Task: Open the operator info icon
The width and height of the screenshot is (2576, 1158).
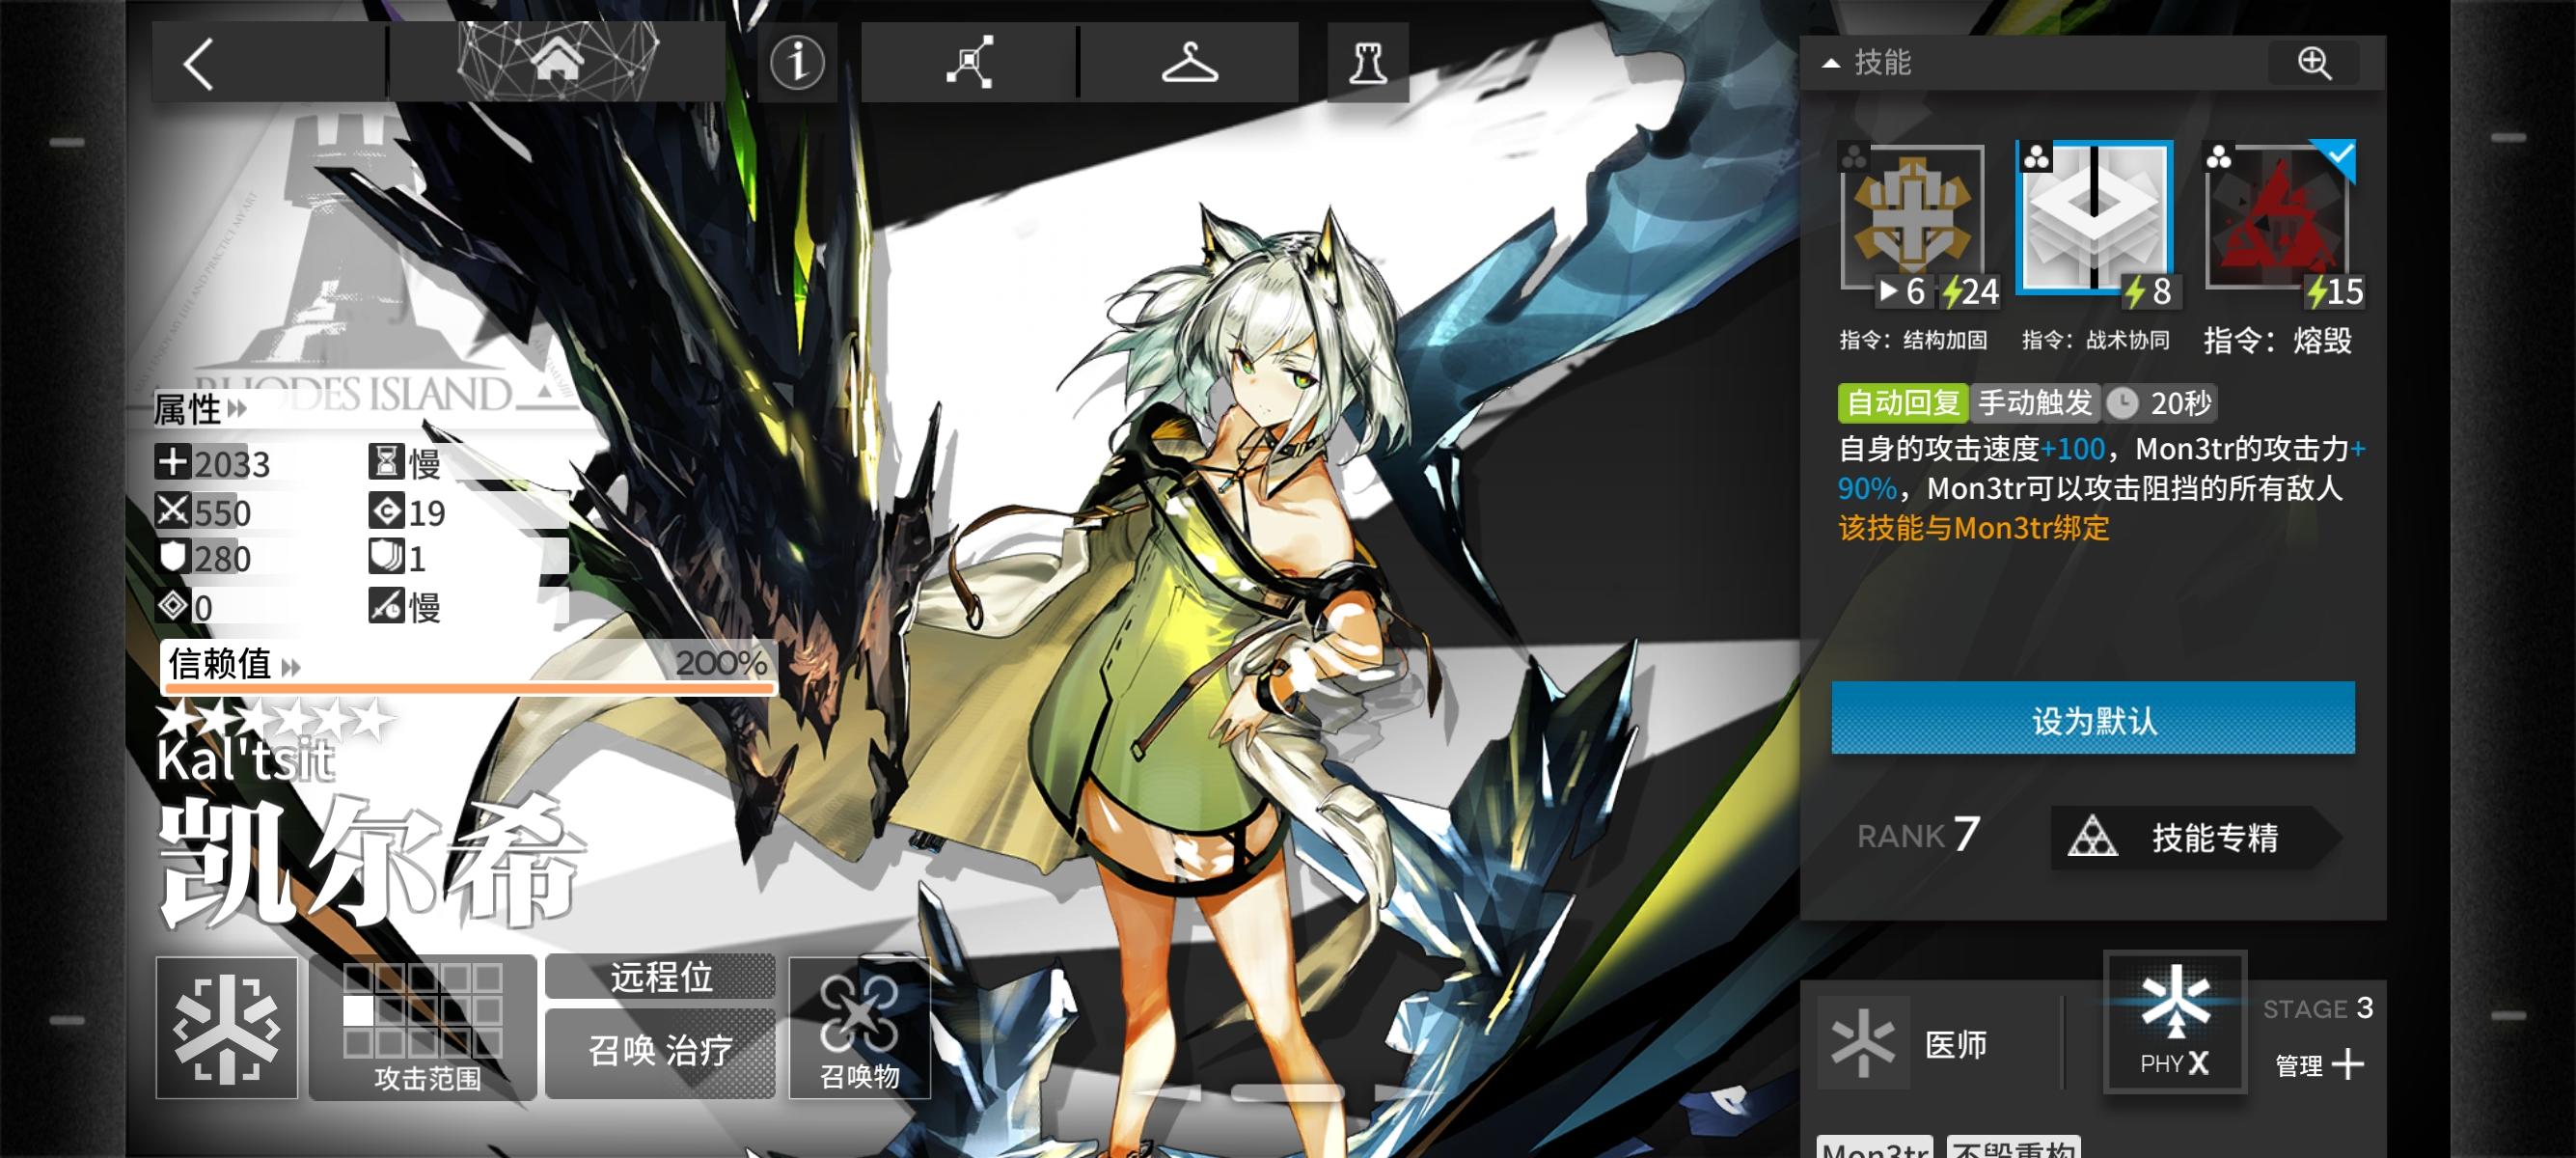Action: [x=797, y=63]
